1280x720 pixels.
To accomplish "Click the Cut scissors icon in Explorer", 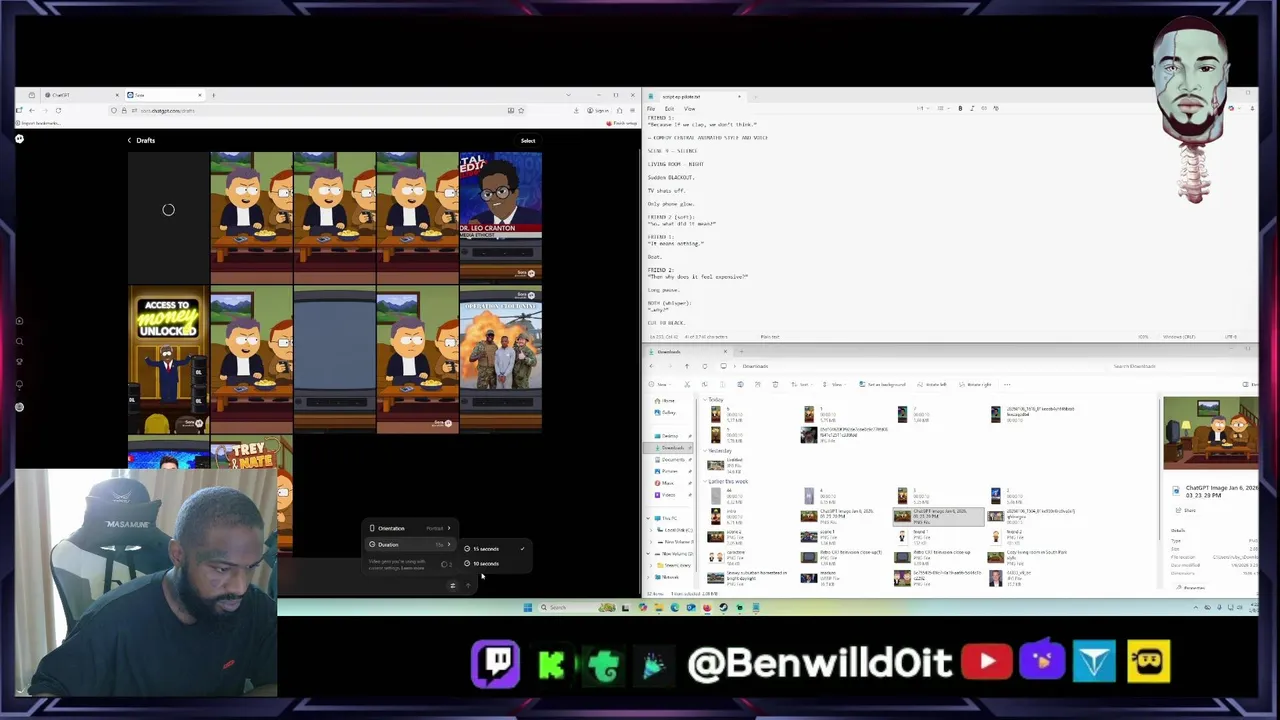I will point(687,384).
